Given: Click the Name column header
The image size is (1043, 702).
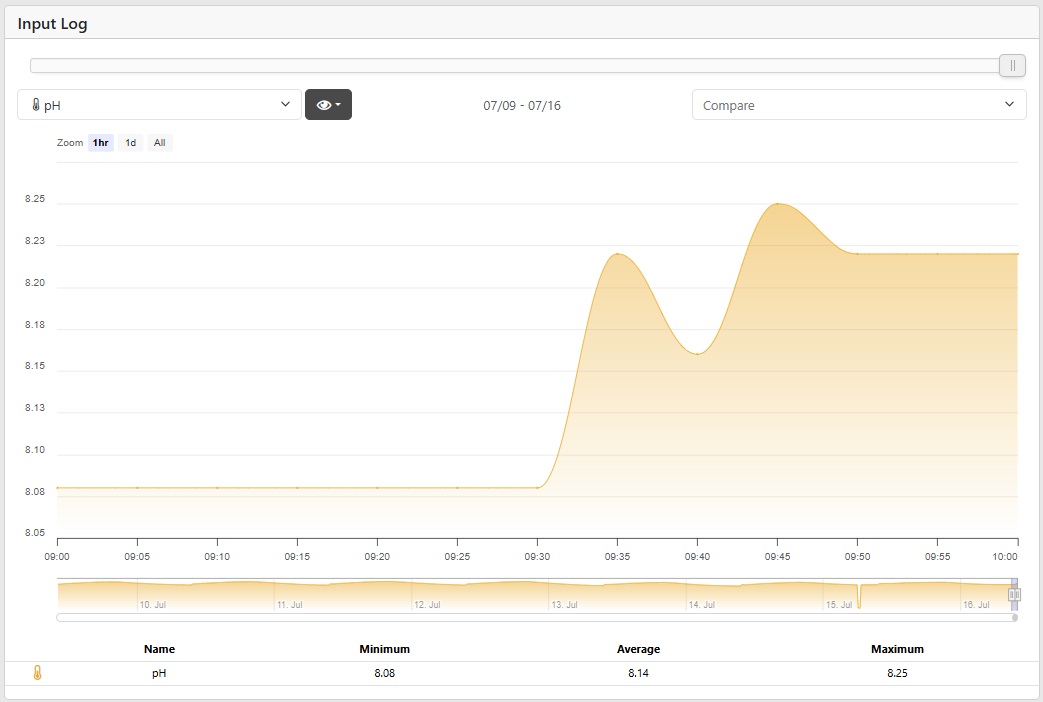Looking at the screenshot, I should point(159,649).
